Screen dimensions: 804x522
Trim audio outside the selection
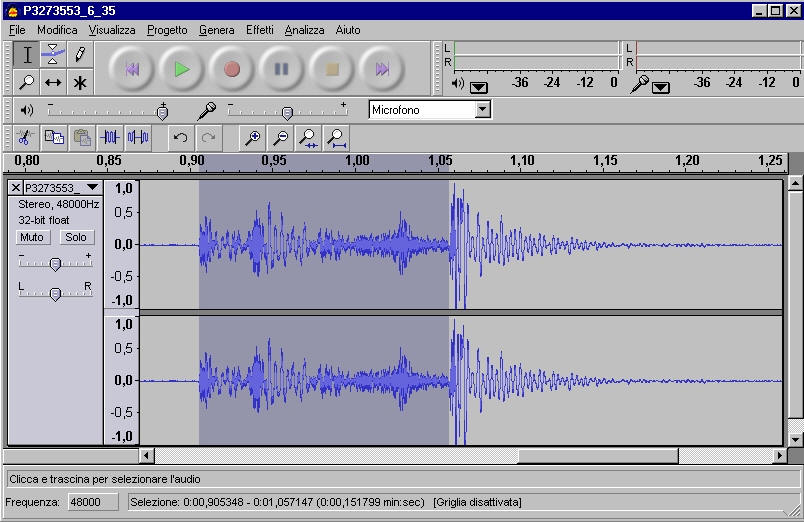coord(110,137)
